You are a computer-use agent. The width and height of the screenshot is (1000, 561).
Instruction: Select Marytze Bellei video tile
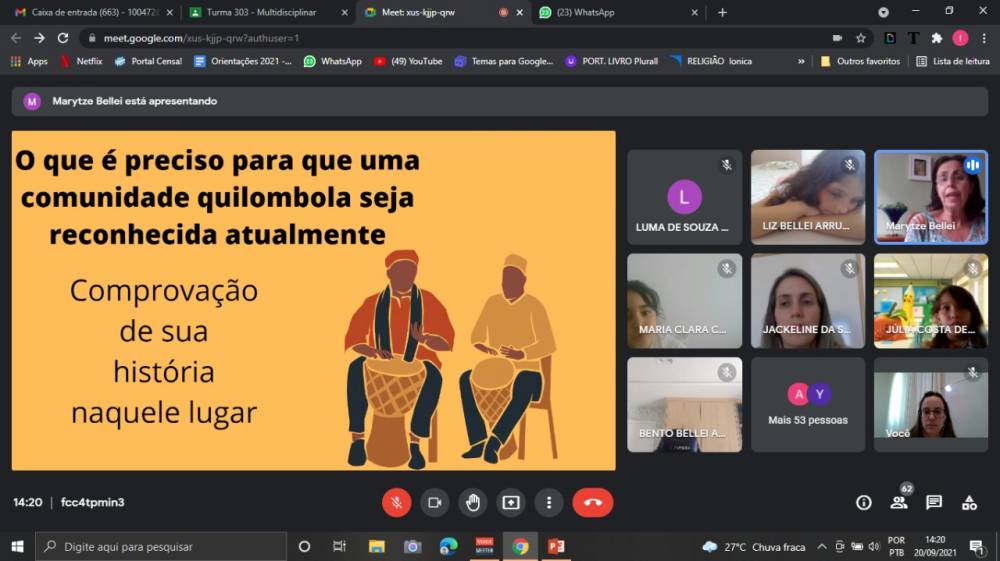[x=930, y=197]
